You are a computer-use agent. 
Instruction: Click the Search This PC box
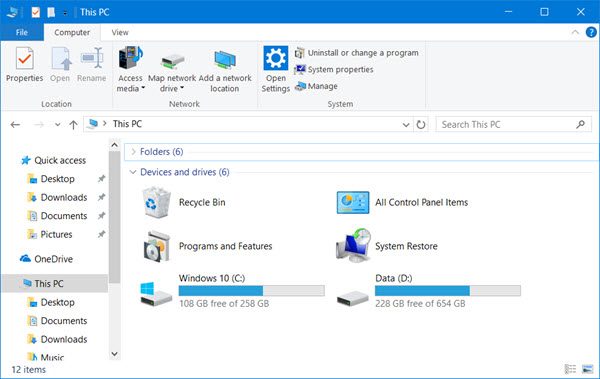514,124
